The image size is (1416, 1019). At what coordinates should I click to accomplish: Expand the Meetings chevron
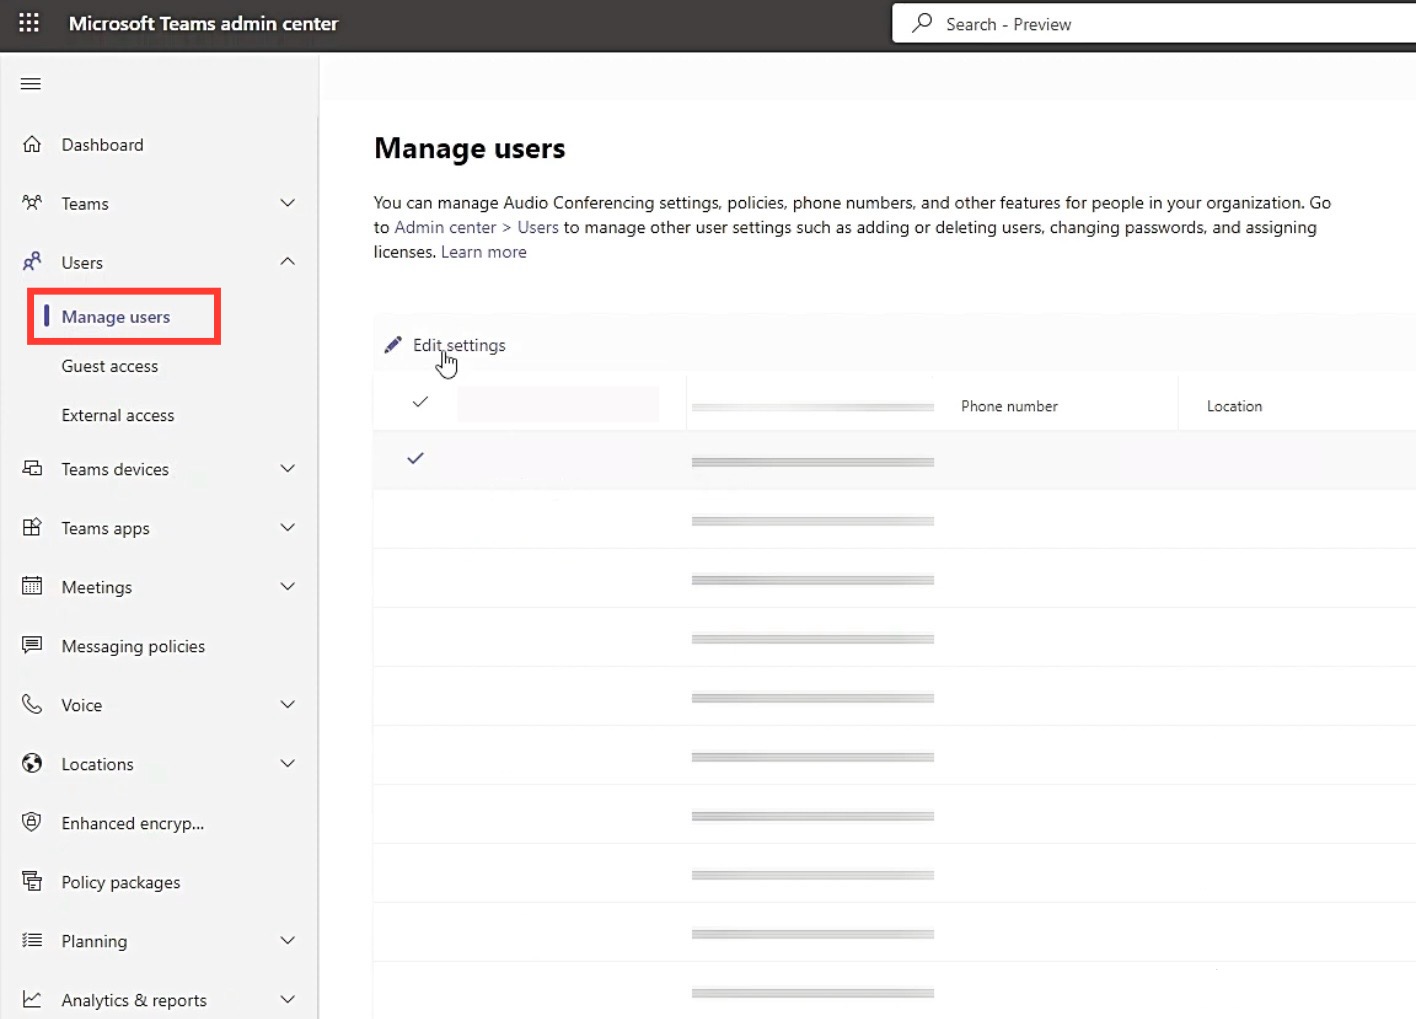(x=288, y=586)
